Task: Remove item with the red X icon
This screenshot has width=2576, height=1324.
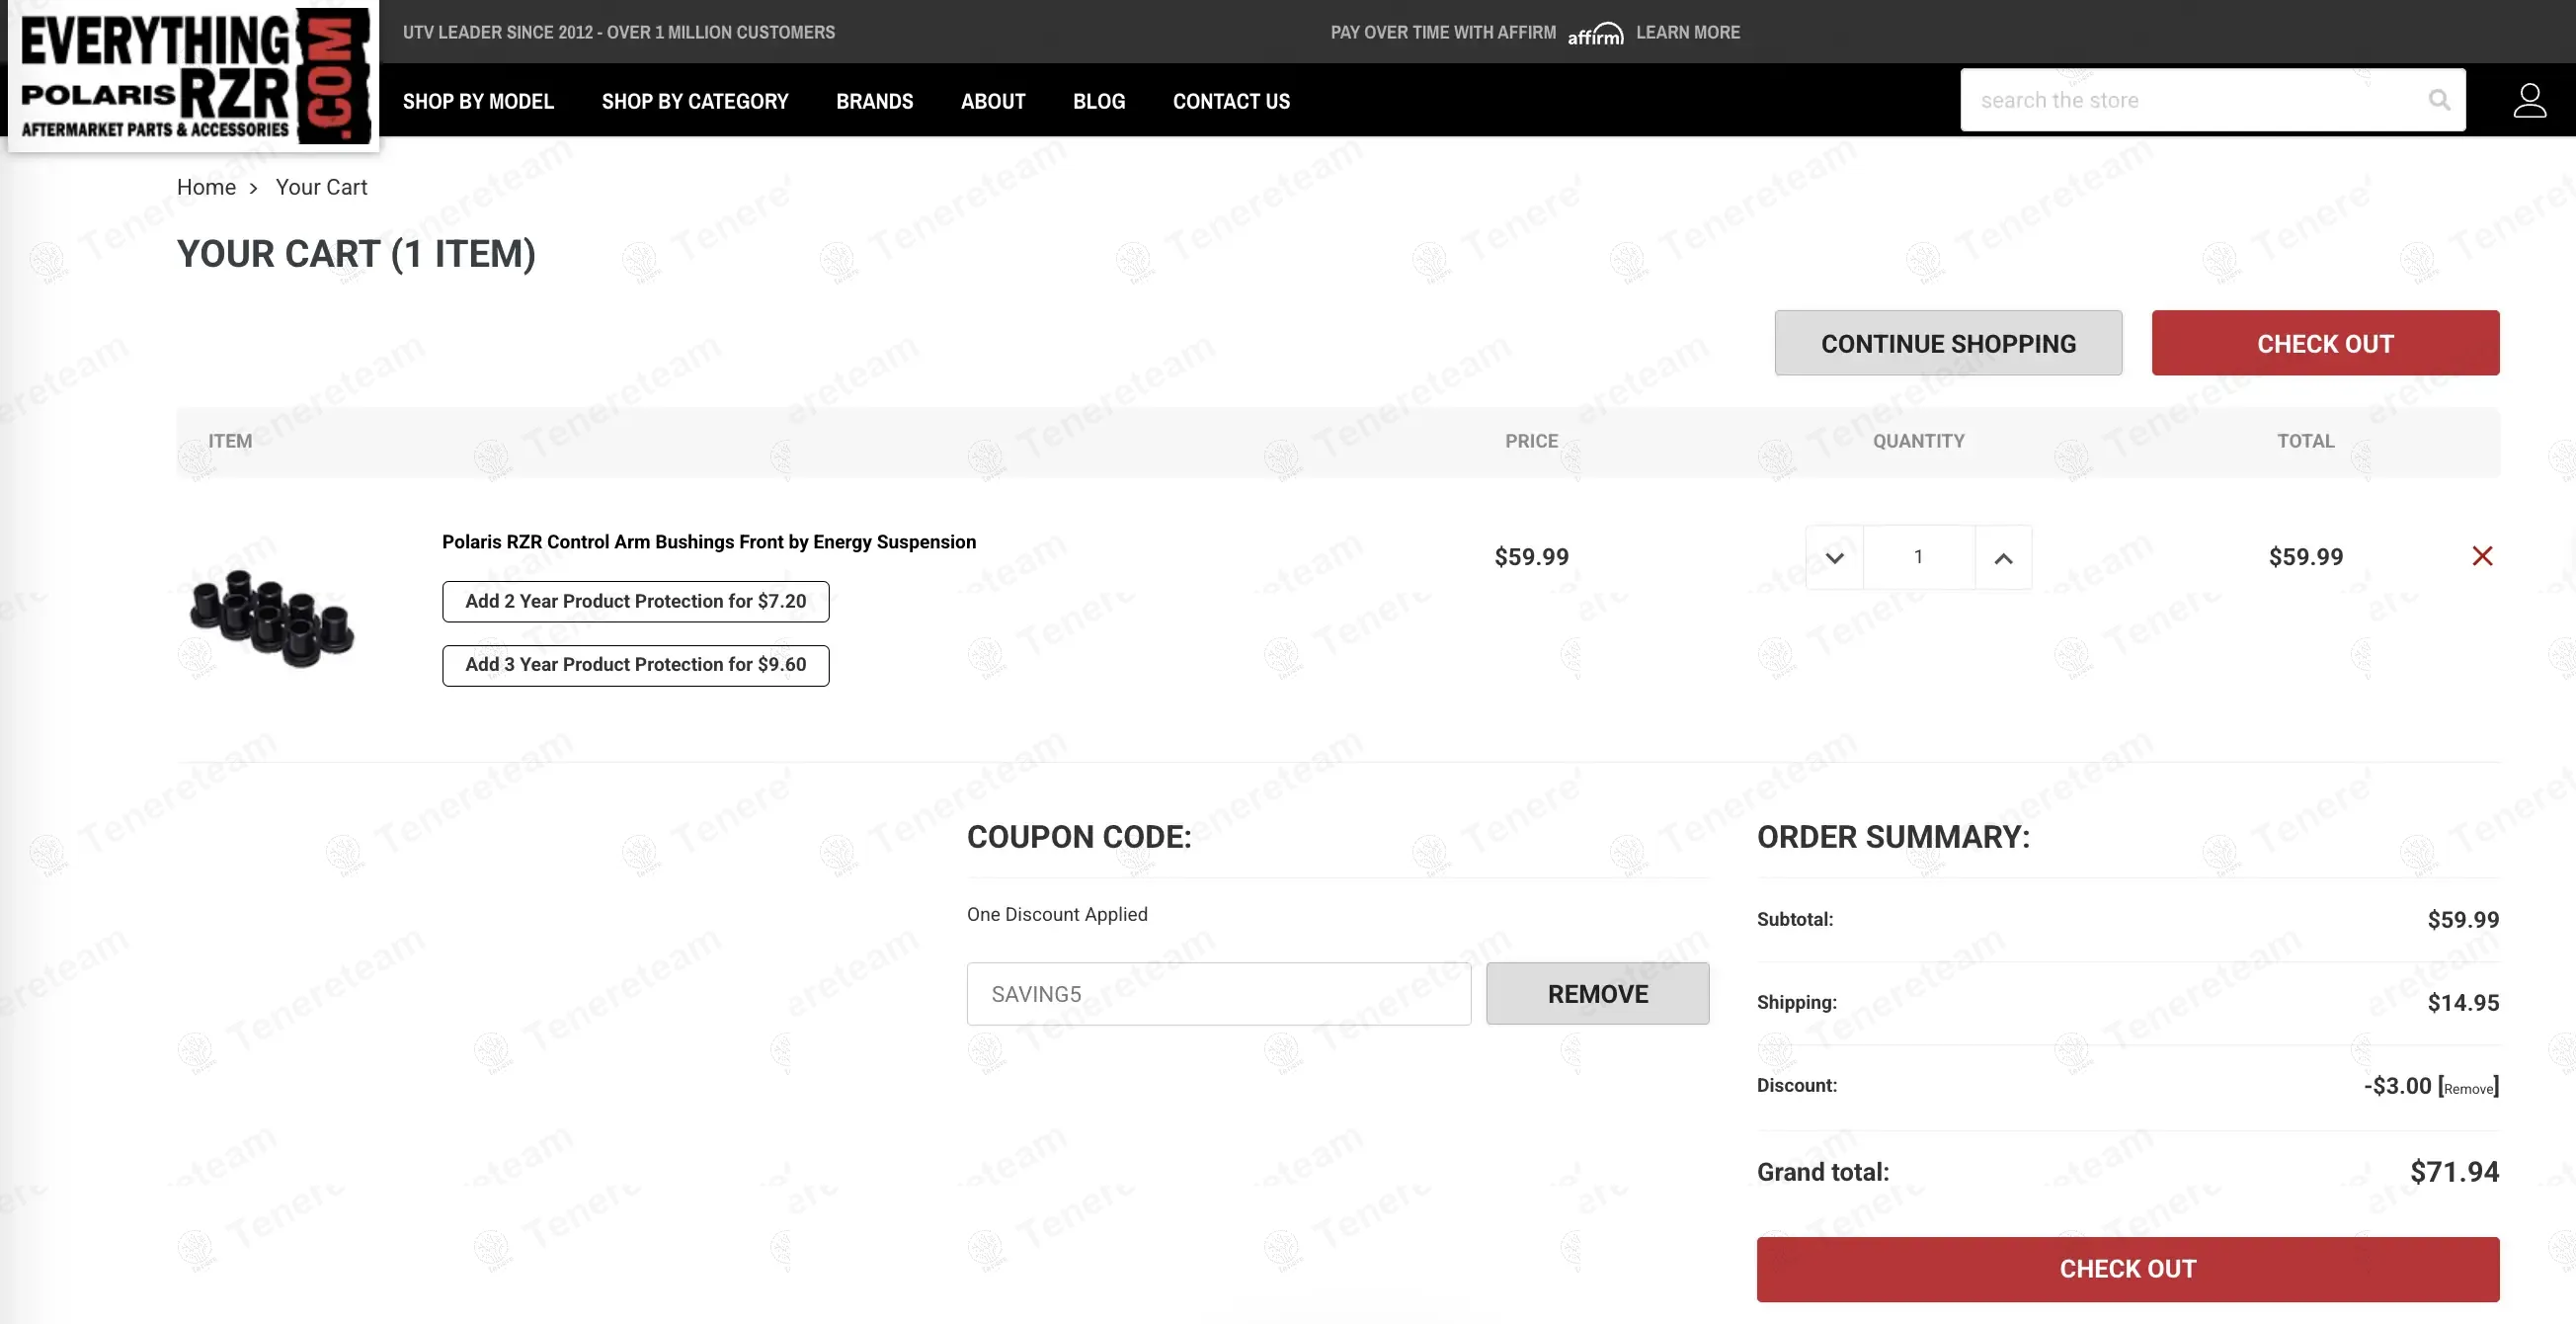Action: [2482, 556]
